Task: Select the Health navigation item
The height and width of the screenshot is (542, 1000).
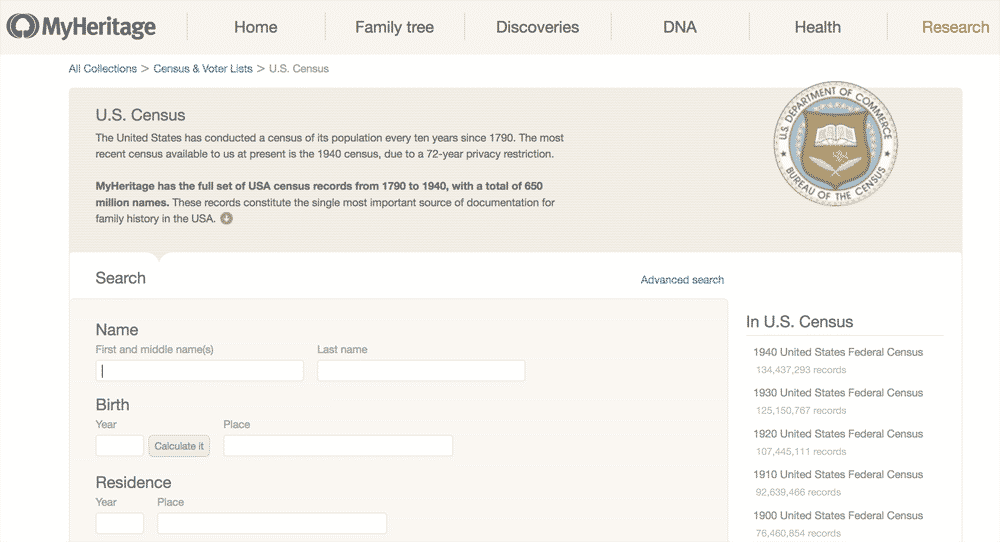Action: (817, 27)
